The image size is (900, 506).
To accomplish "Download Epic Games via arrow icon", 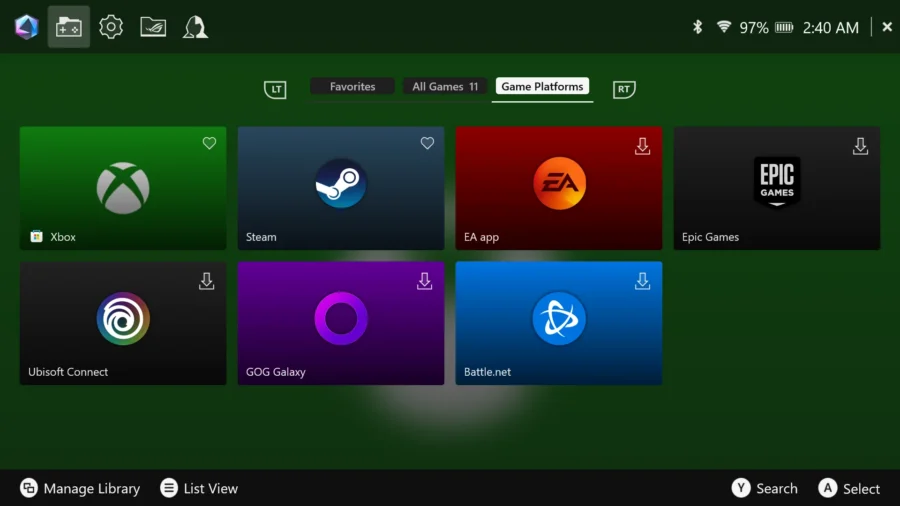I will pos(860,146).
